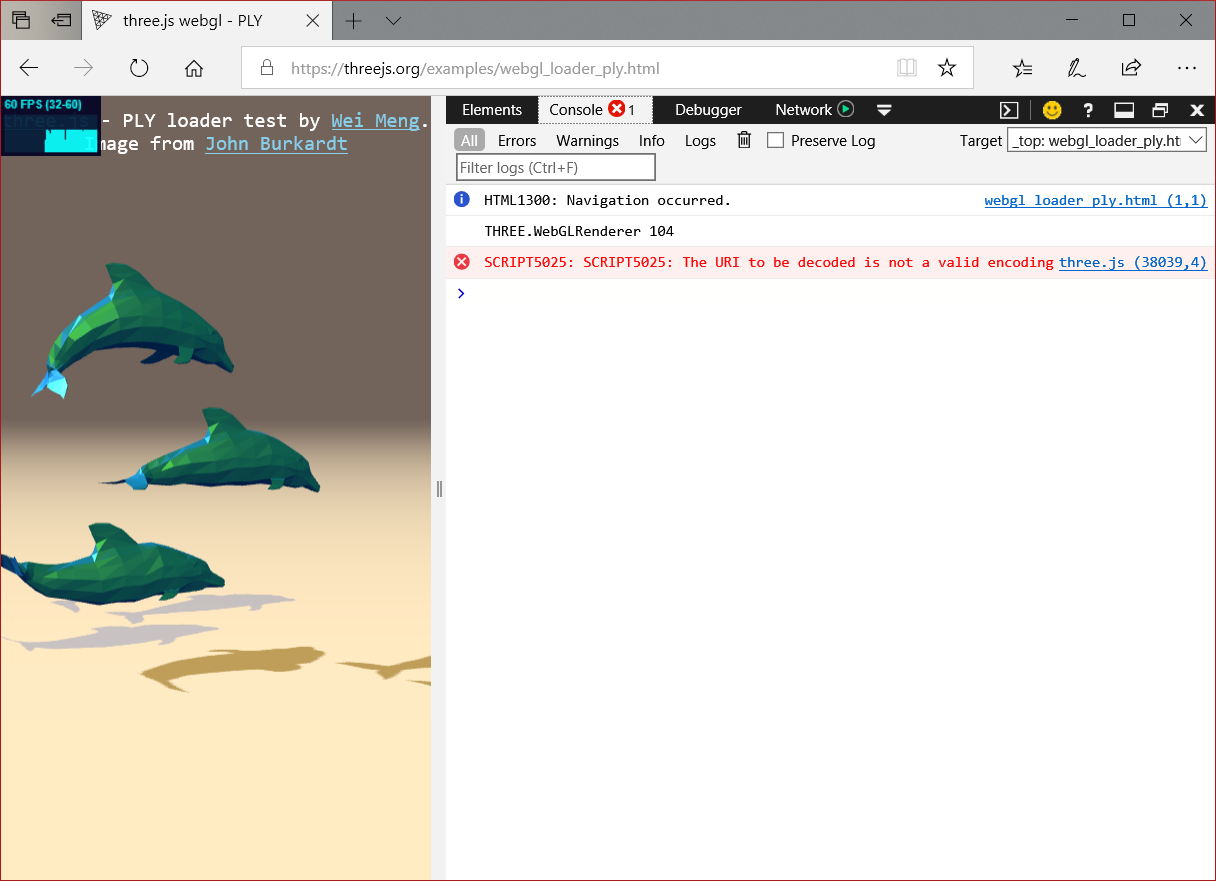Clear console with trash icon
Viewport: 1216px width, 881px height.
[744, 140]
